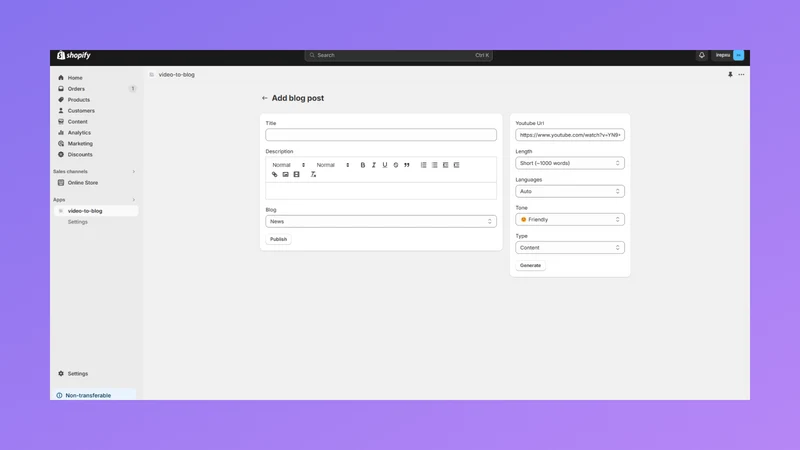This screenshot has width=800, height=450.
Task: Insert an image in the description
Action: coord(286,174)
